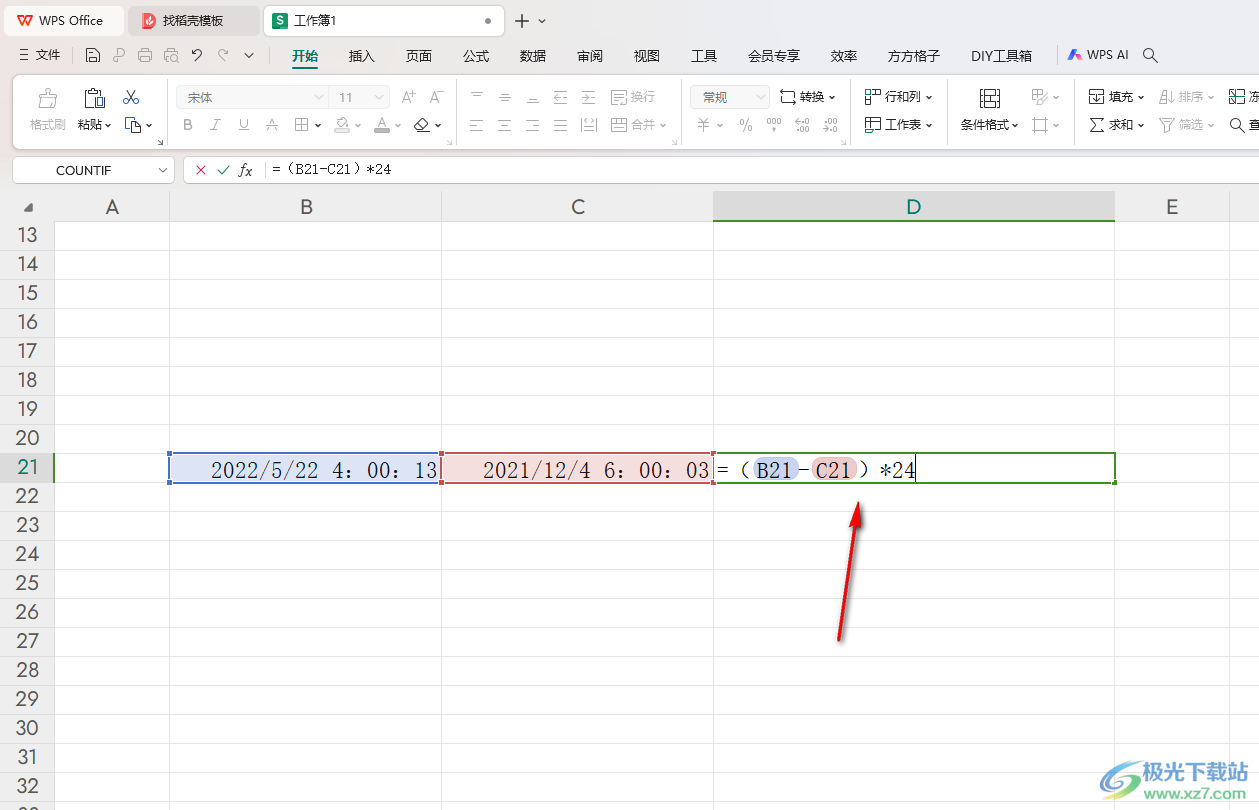Open the View (视图) tab
The width and height of the screenshot is (1259, 810).
point(647,56)
